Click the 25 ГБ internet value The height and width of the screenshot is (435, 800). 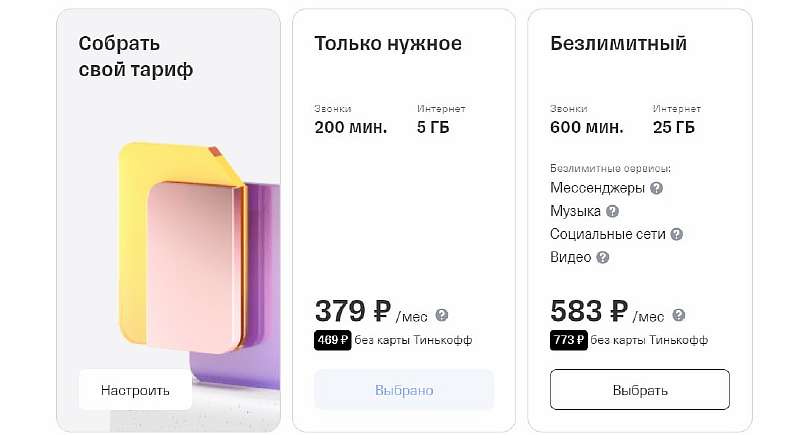pyautogui.click(x=675, y=127)
